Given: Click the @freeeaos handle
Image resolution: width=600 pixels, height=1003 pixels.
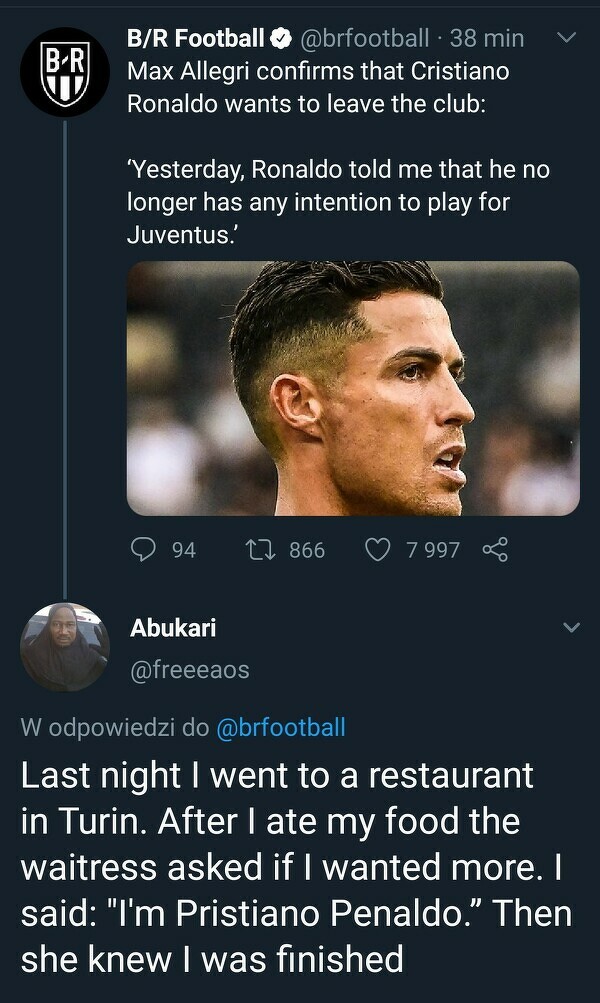Looking at the screenshot, I should click(x=189, y=670).
